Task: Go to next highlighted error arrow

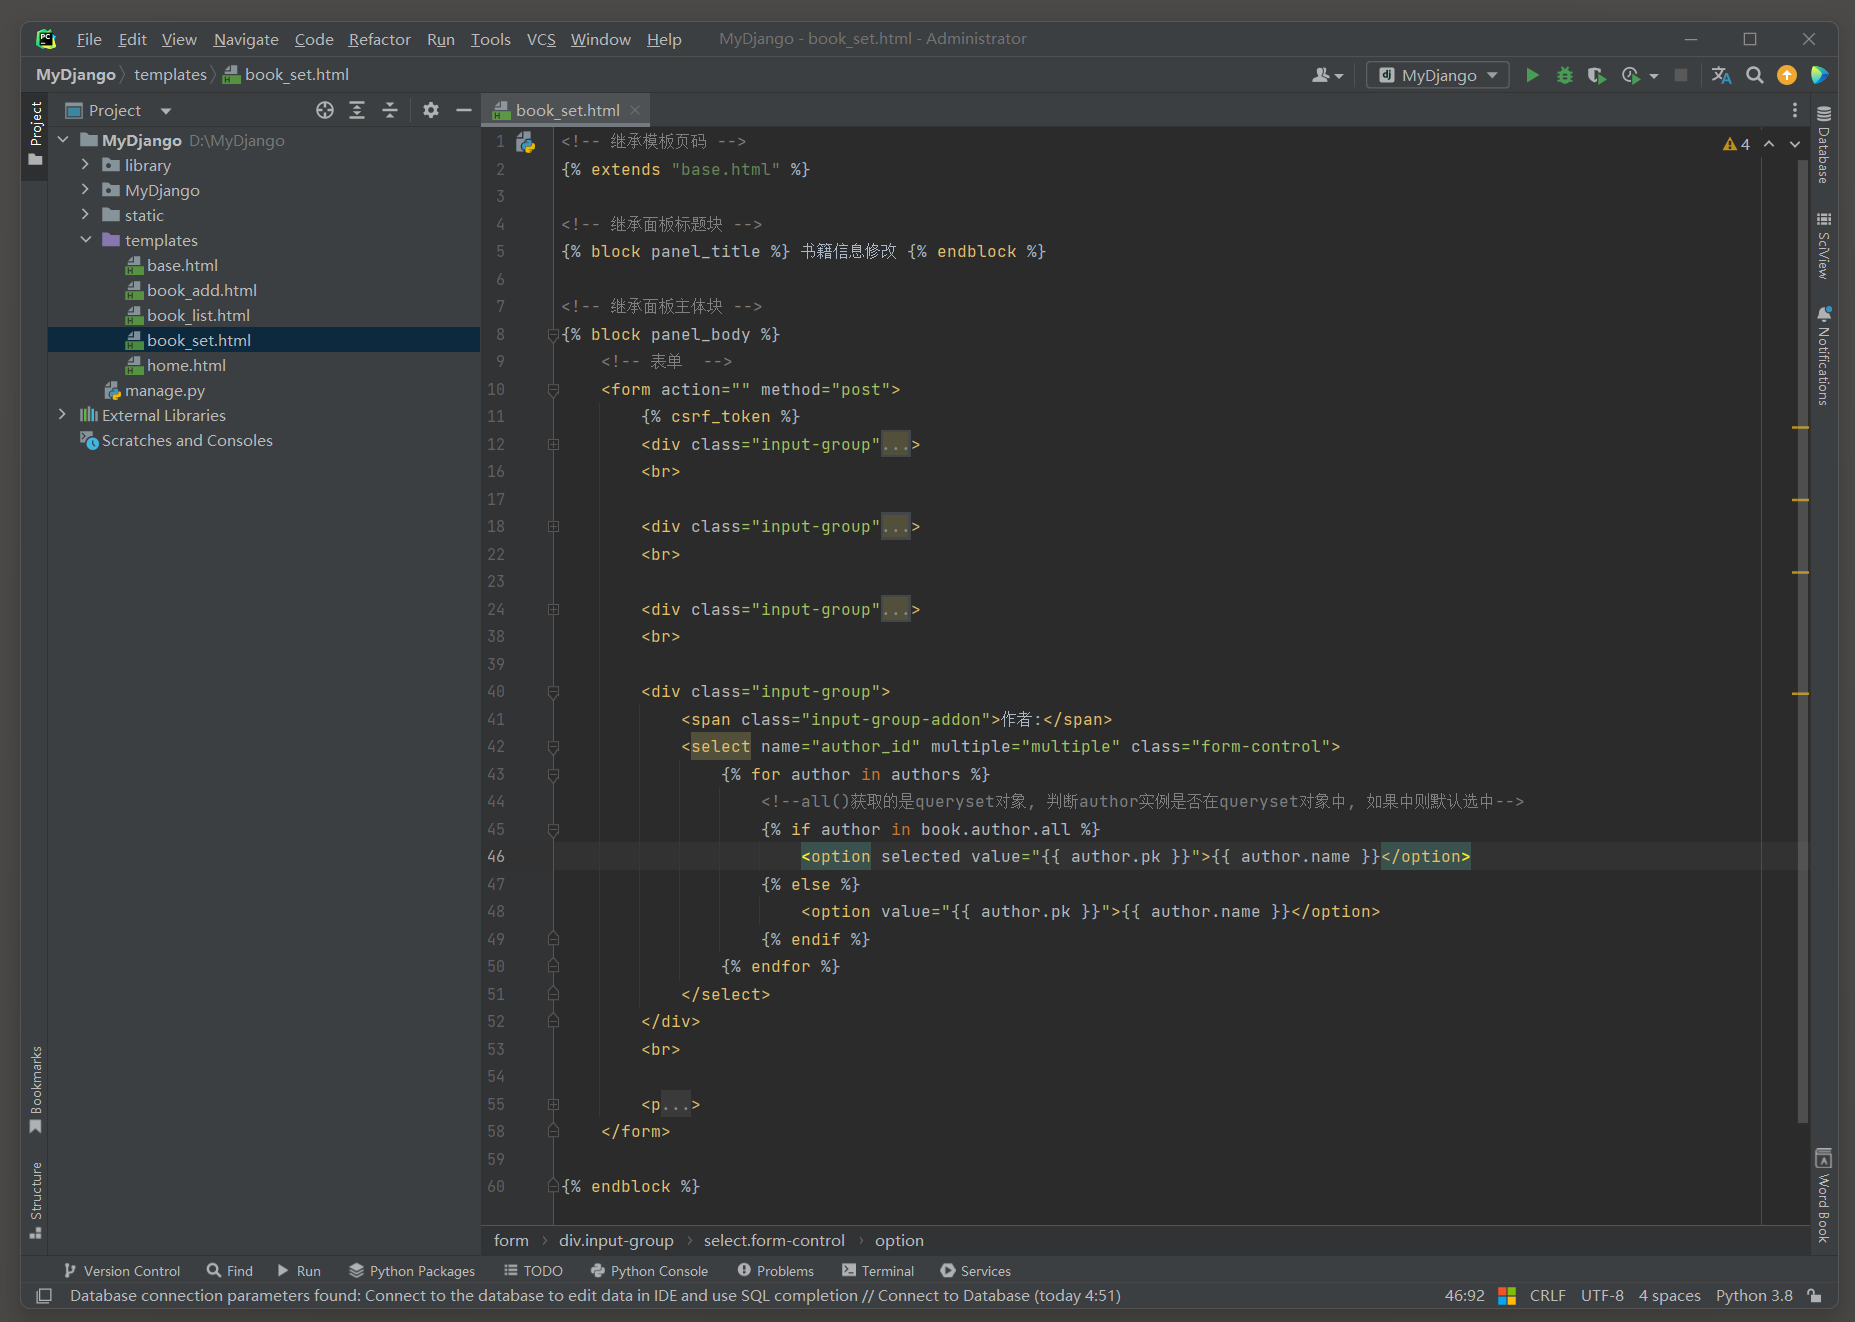Action: 1795,144
